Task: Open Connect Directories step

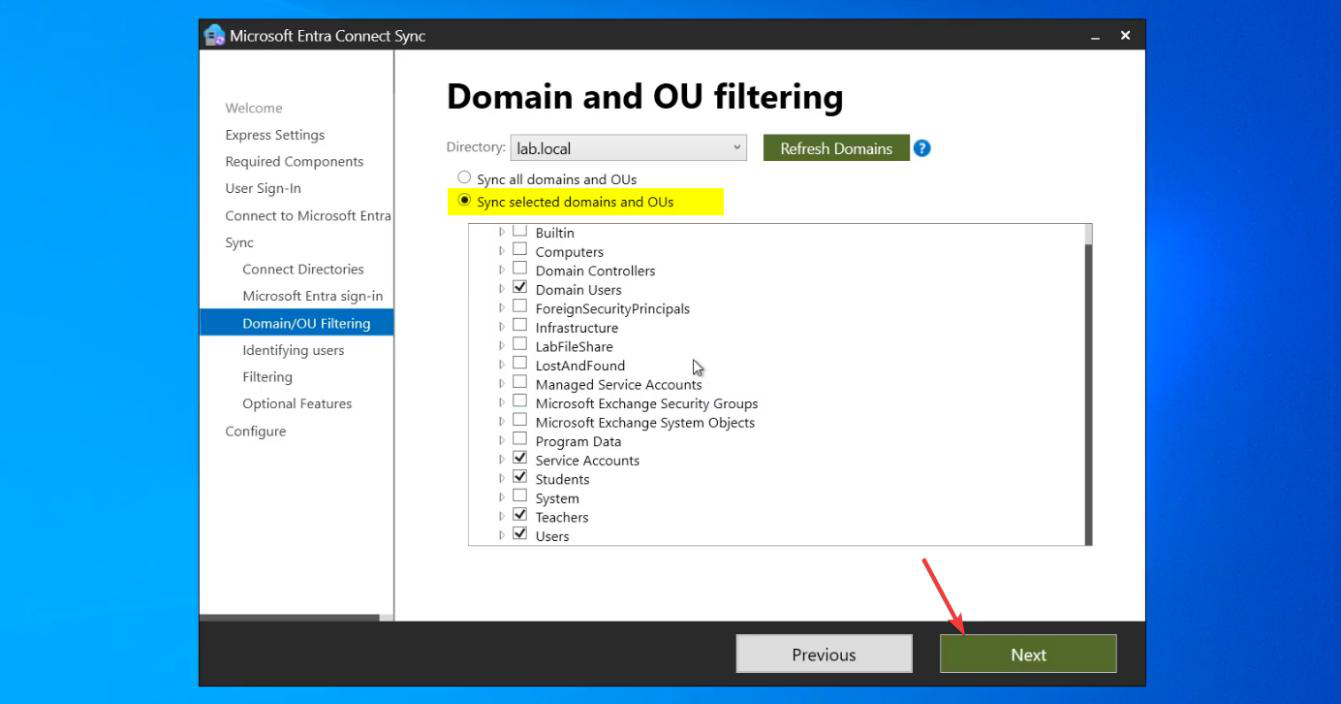Action: click(x=303, y=269)
